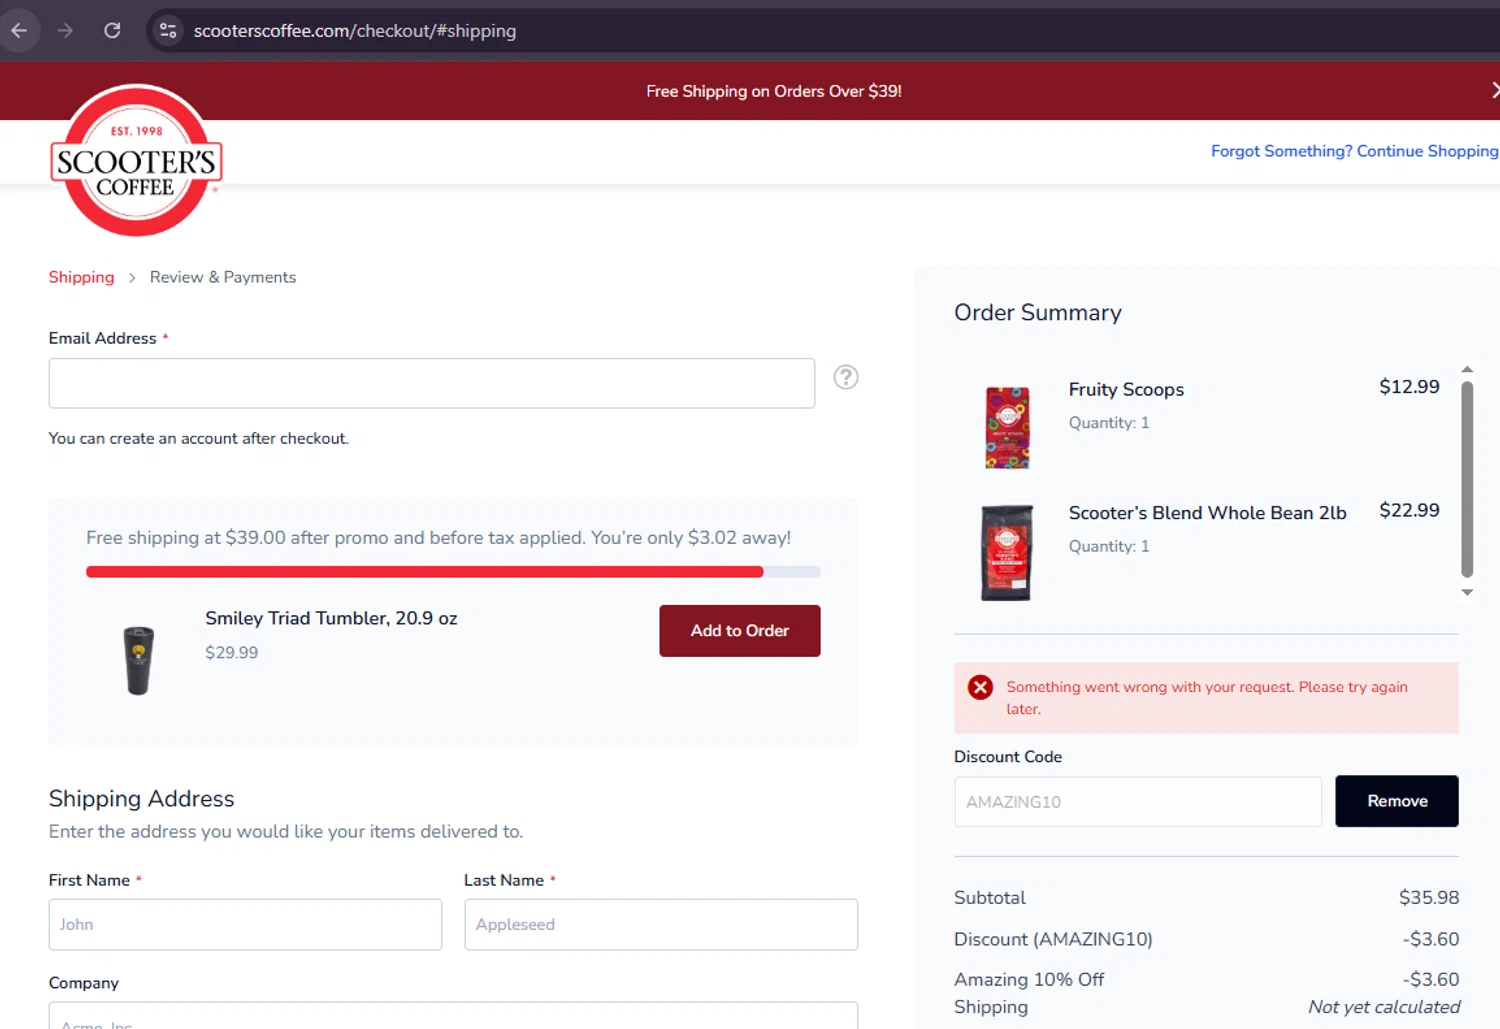Click the "Order Summary" heading
The width and height of the screenshot is (1500, 1029).
click(1038, 313)
